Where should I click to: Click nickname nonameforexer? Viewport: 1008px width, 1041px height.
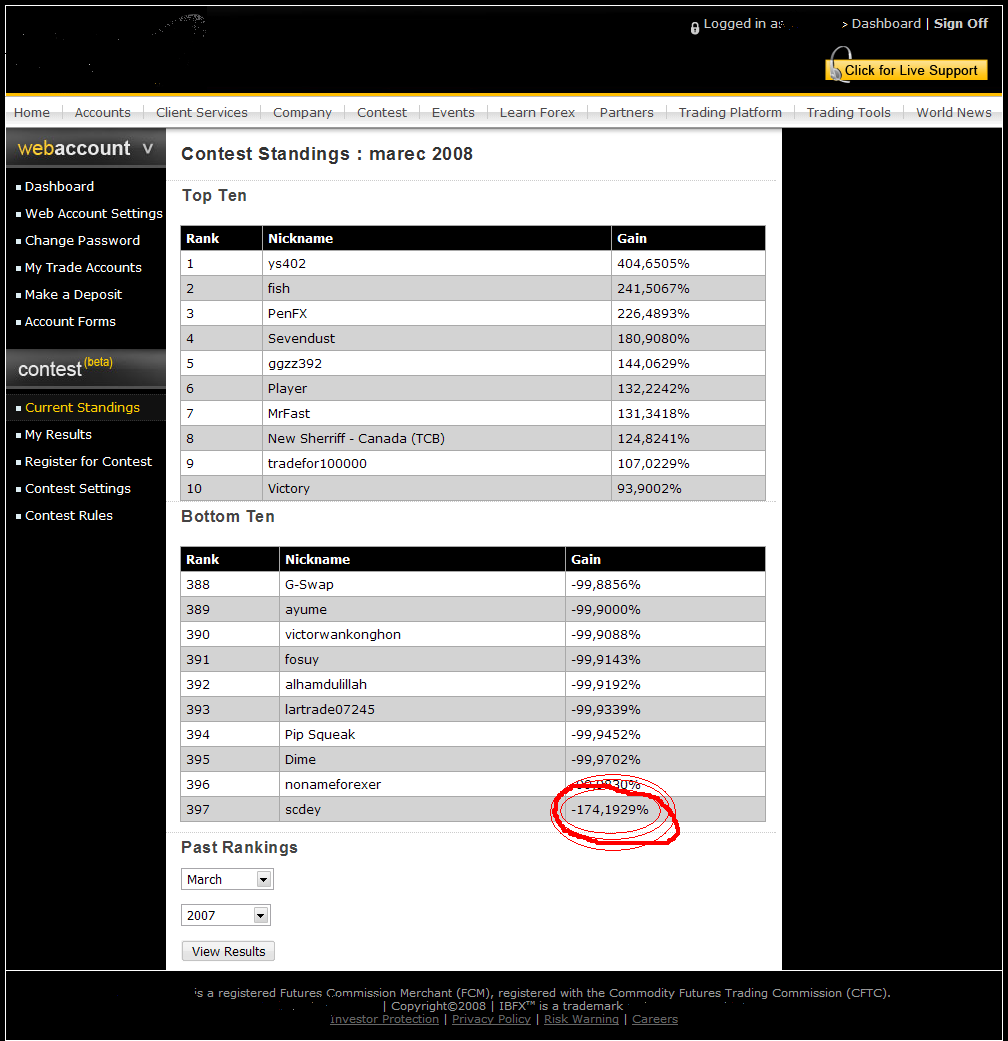coord(333,785)
